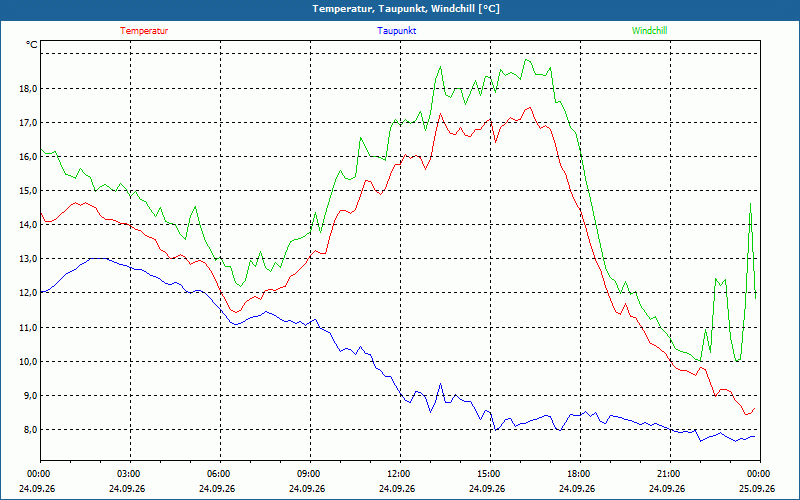Click the 11,0 y-axis value
The image size is (800, 500).
[28, 327]
